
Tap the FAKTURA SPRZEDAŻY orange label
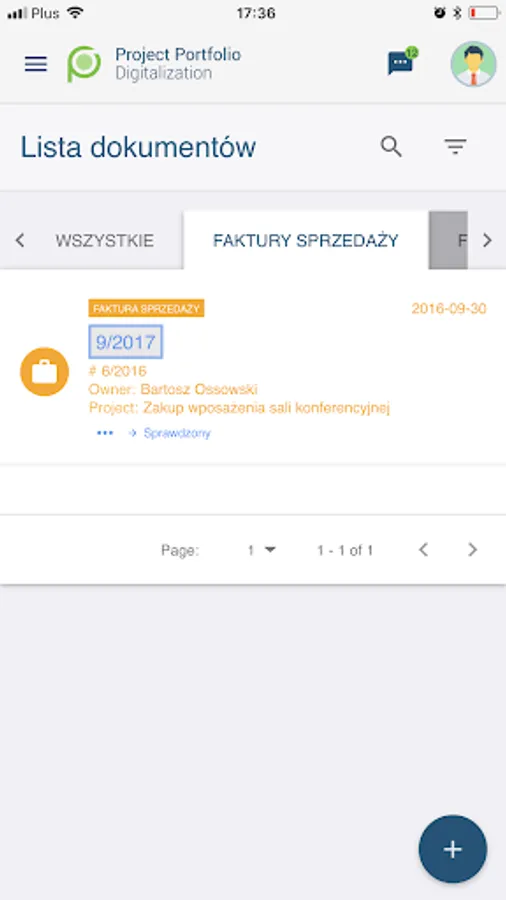[x=146, y=308]
